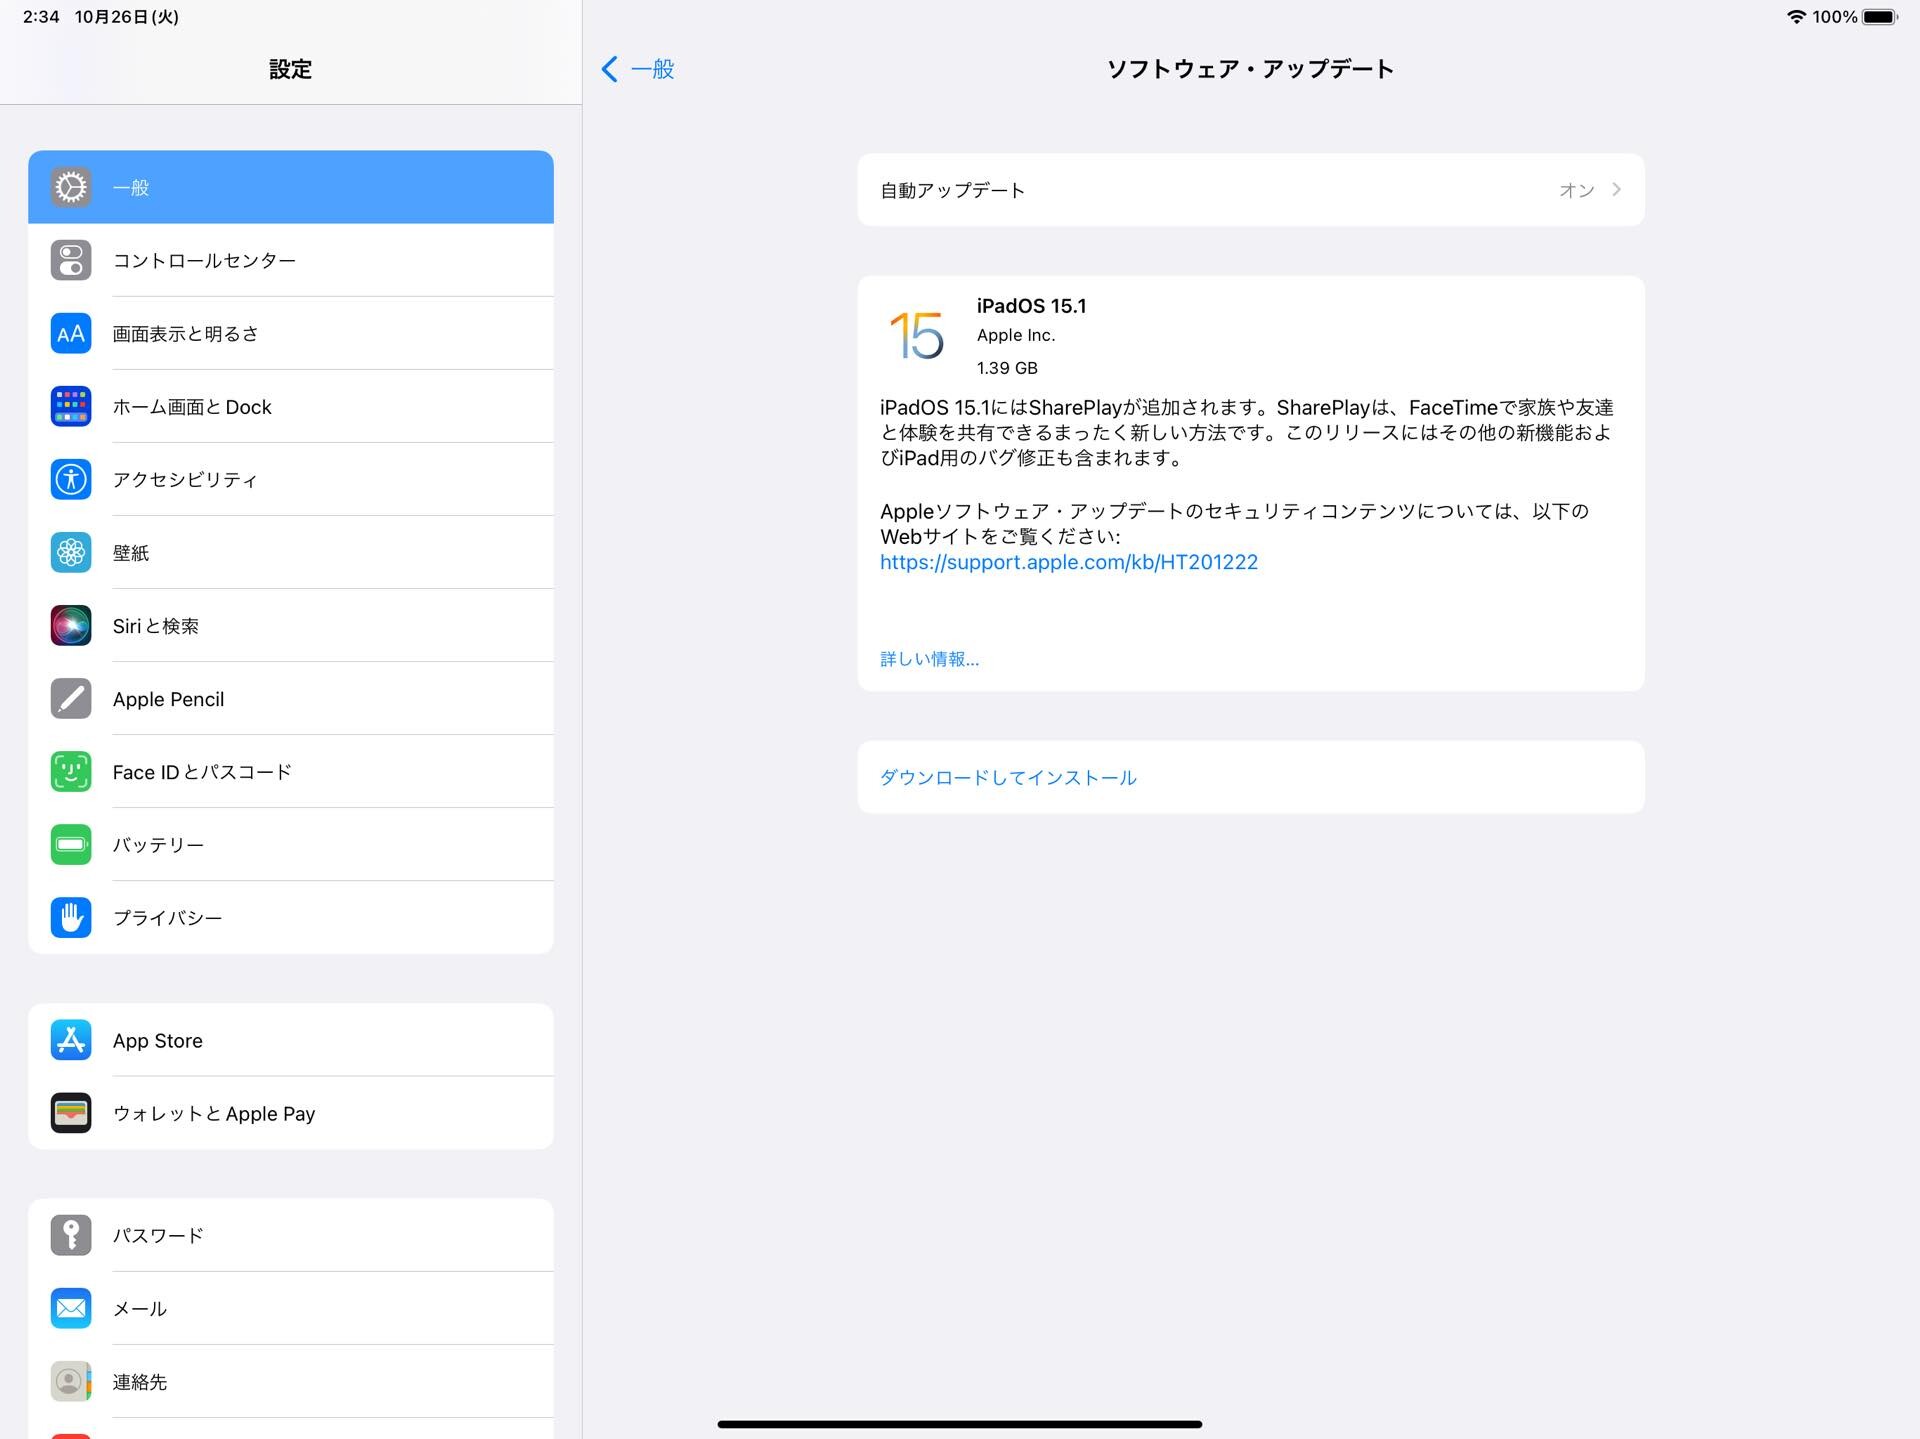The image size is (1920, 1439).
Task: Tap the Wi-Fi status icon
Action: coord(1796,17)
